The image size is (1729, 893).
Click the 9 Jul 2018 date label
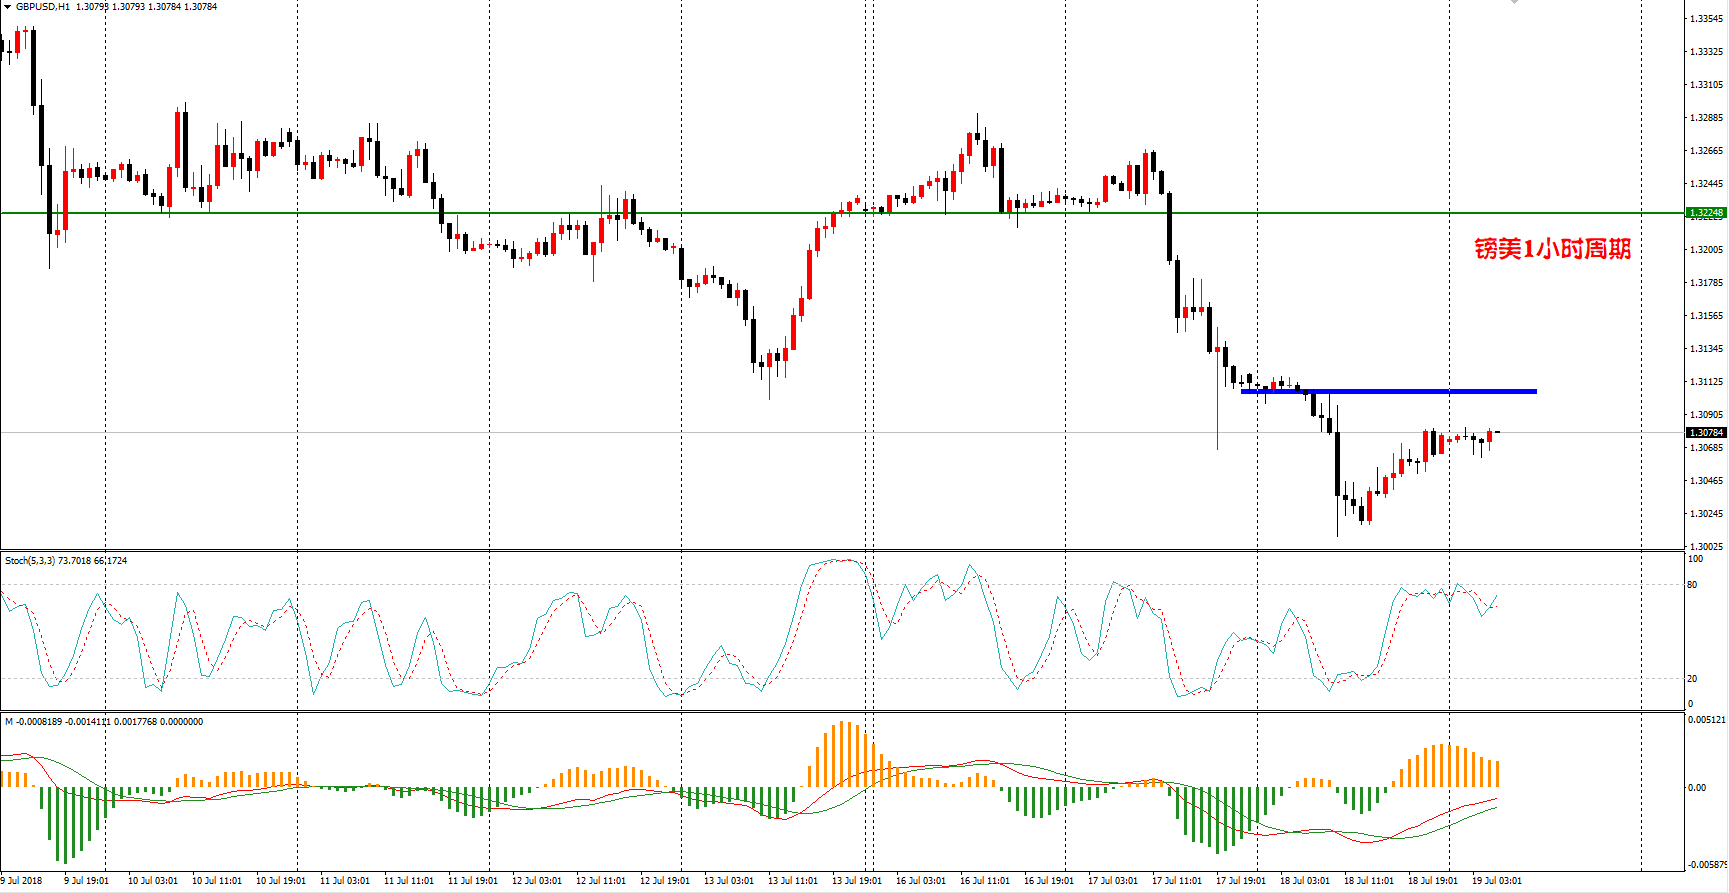tap(21, 881)
